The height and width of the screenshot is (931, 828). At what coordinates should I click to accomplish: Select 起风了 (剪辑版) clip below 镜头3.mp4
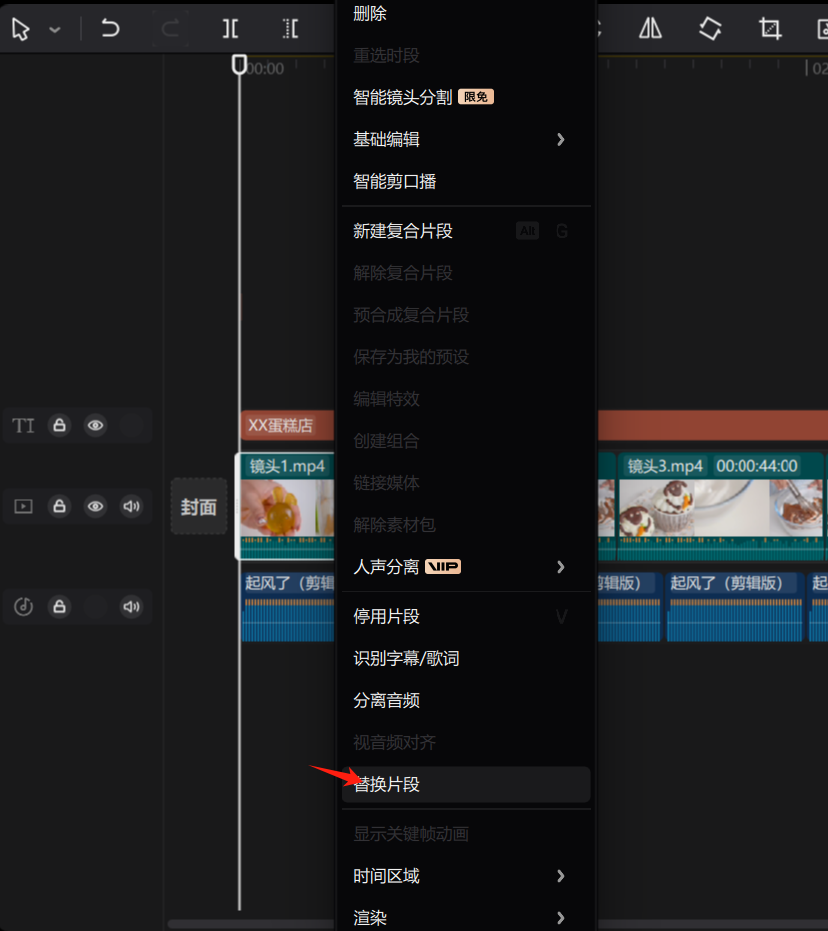coord(734,607)
